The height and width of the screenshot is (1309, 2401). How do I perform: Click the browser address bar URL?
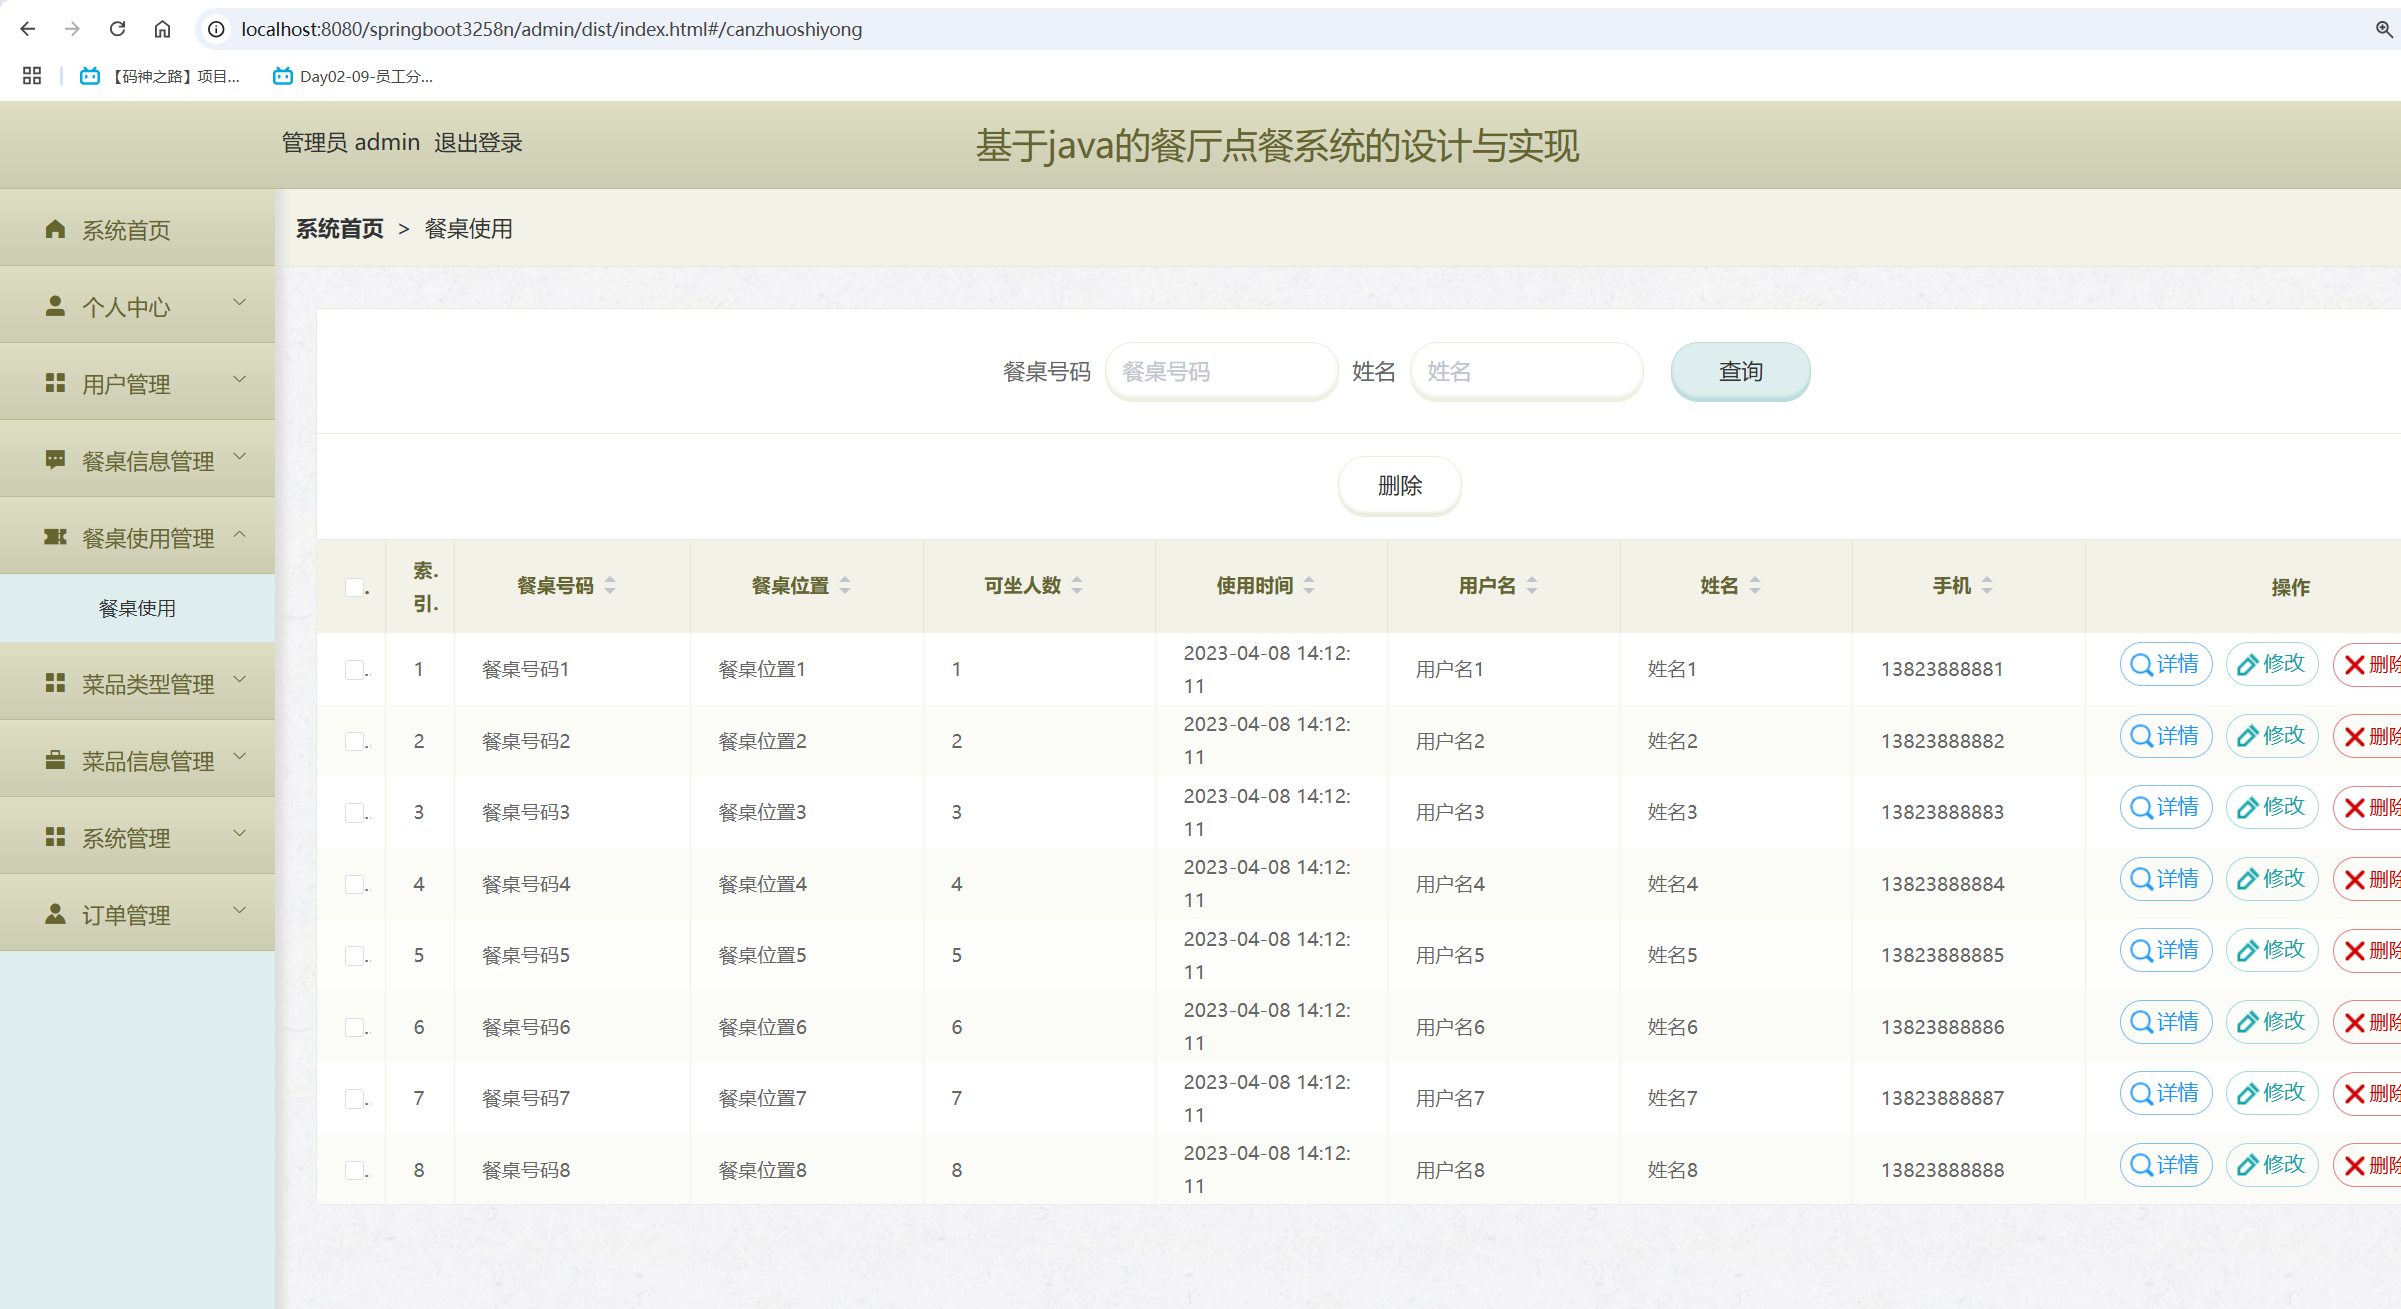(551, 29)
